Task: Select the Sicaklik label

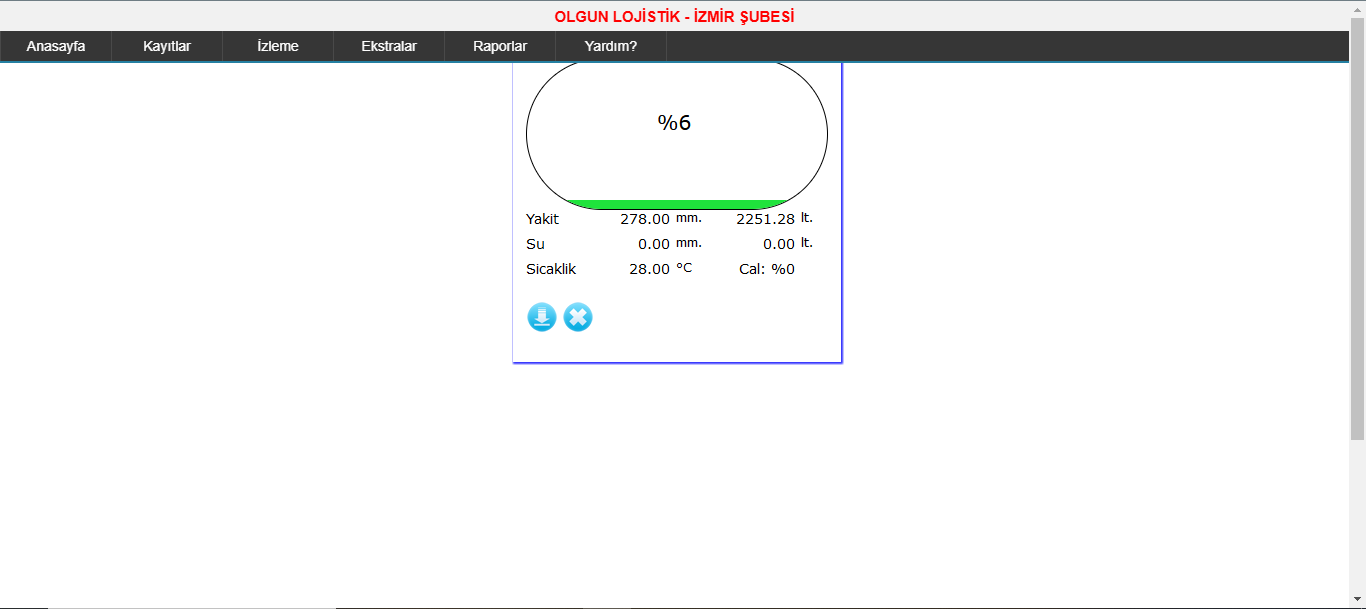Action: pos(551,269)
